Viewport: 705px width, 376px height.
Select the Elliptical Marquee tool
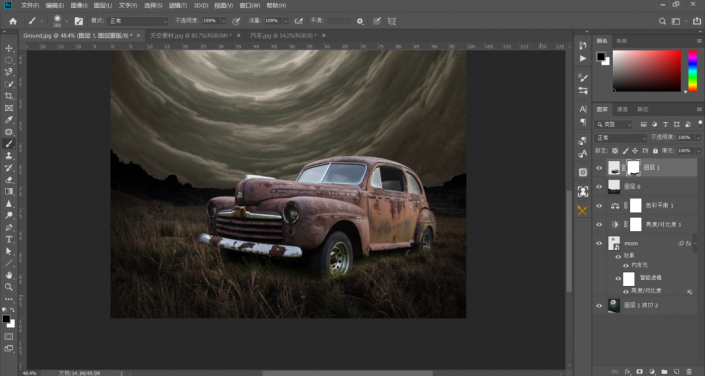coord(9,60)
